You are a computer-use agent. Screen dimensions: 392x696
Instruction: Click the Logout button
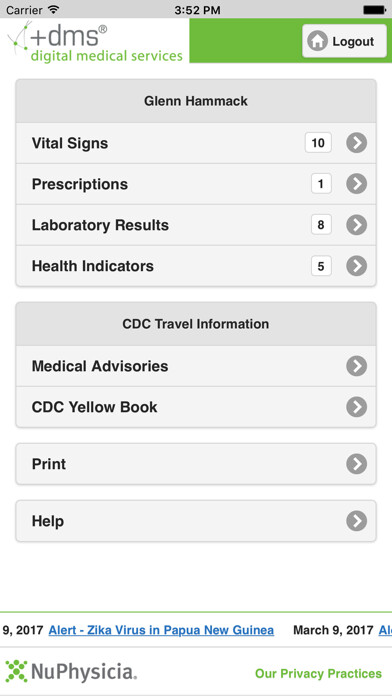pyautogui.click(x=344, y=41)
